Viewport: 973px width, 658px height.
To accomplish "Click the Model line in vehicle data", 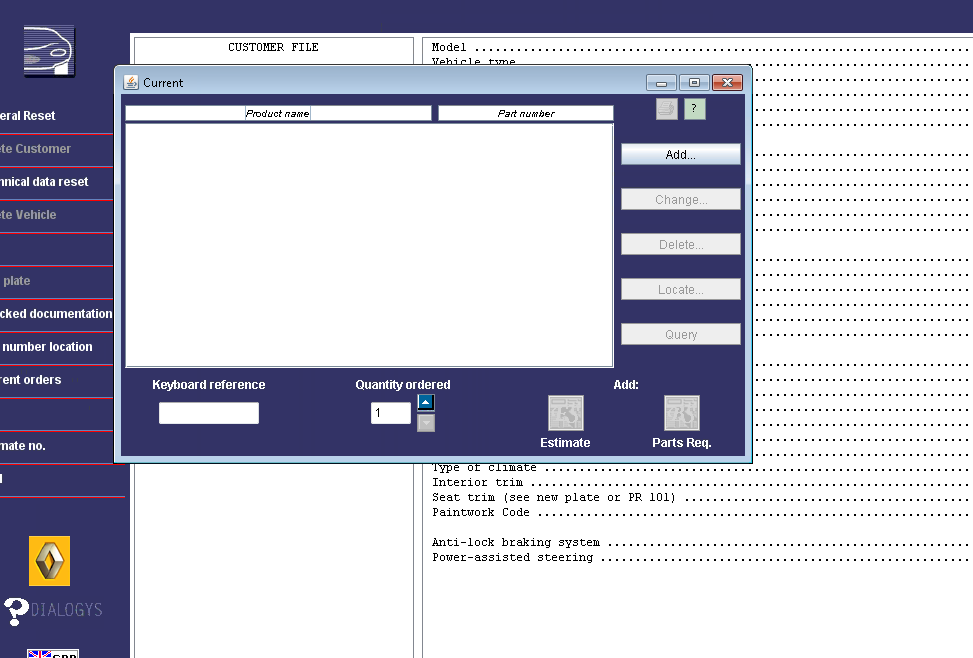I will (x=702, y=47).
